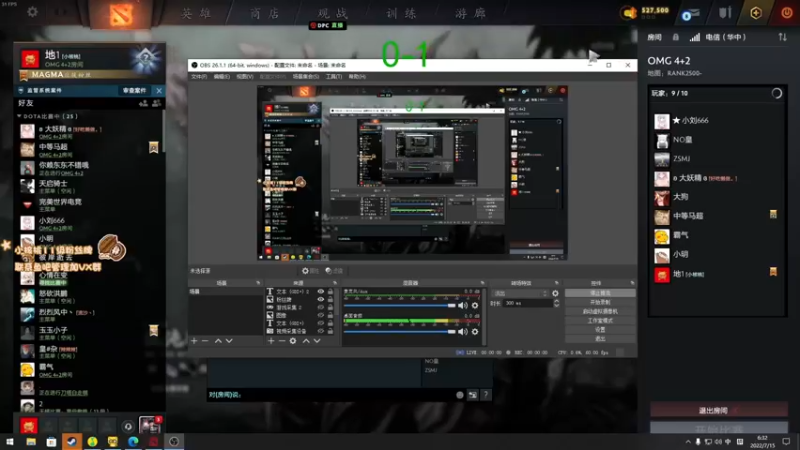Mute the desktop audio speaker icon
Viewport: 800px width, 450px height.
[x=462, y=332]
